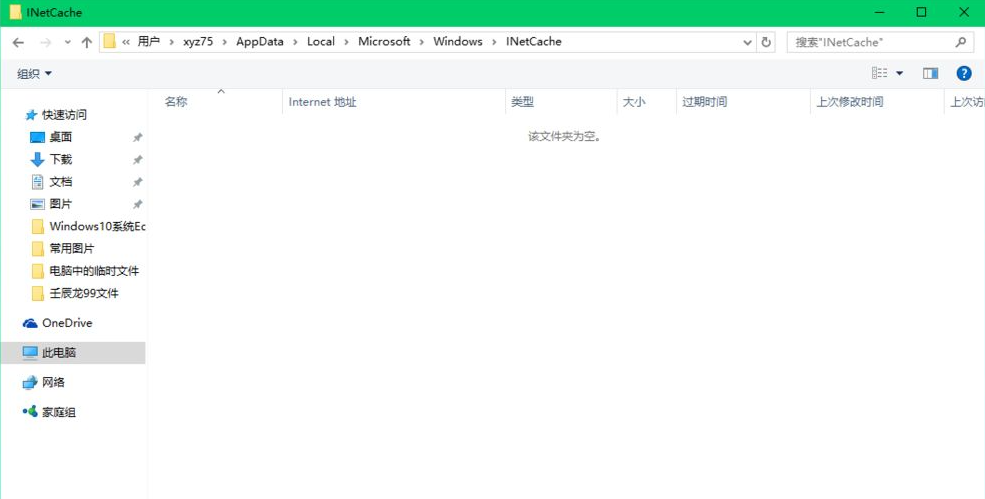Select 此电脑 in the sidebar
Image resolution: width=985 pixels, height=499 pixels.
coord(58,353)
